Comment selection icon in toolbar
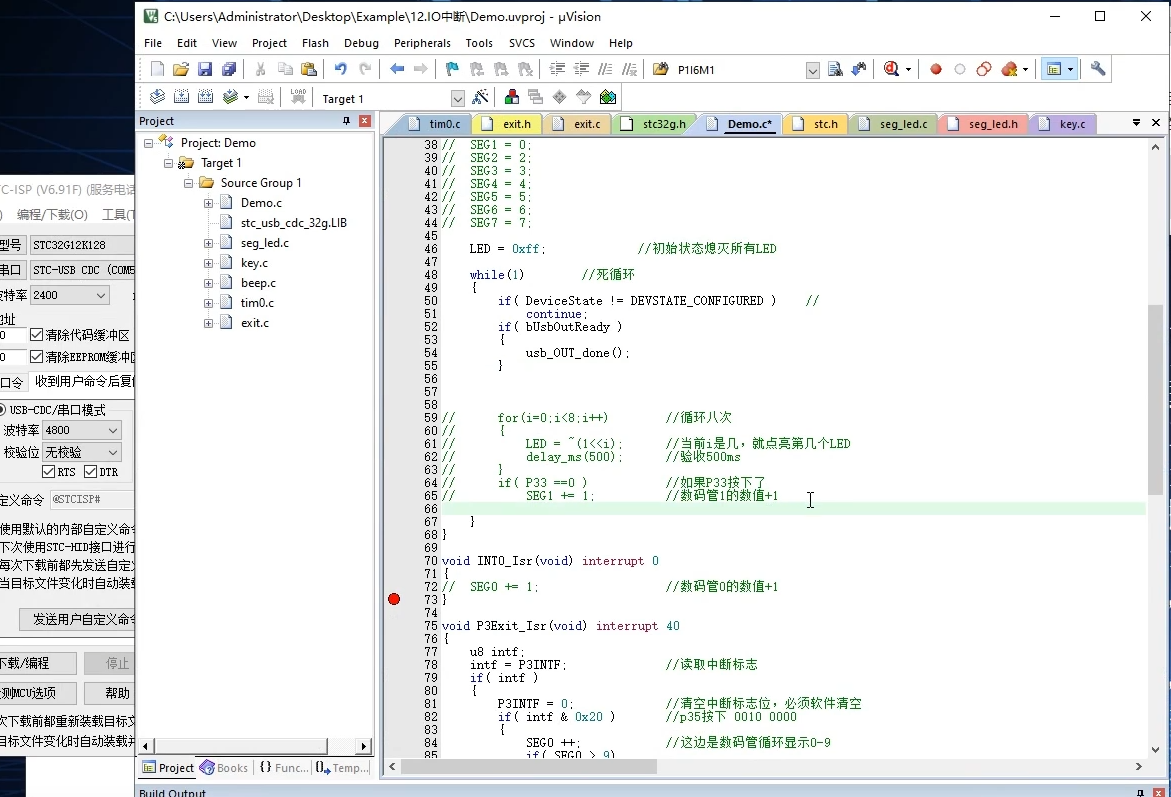 click(x=606, y=69)
